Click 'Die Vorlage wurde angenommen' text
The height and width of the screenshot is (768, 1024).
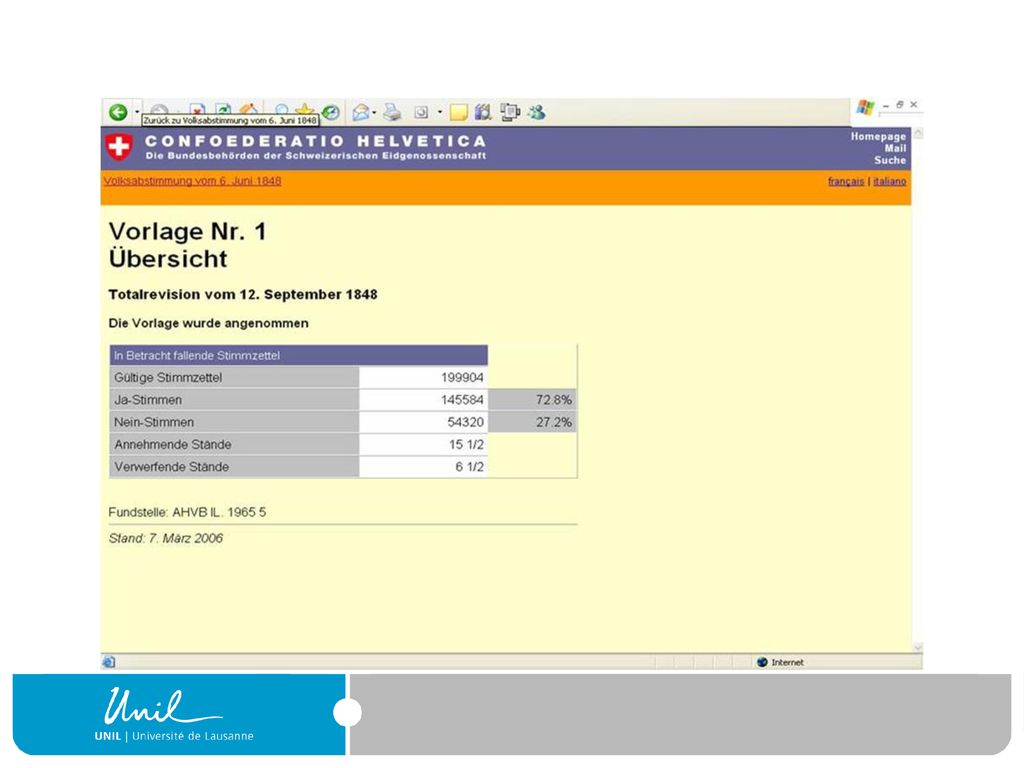pyautogui.click(x=208, y=323)
